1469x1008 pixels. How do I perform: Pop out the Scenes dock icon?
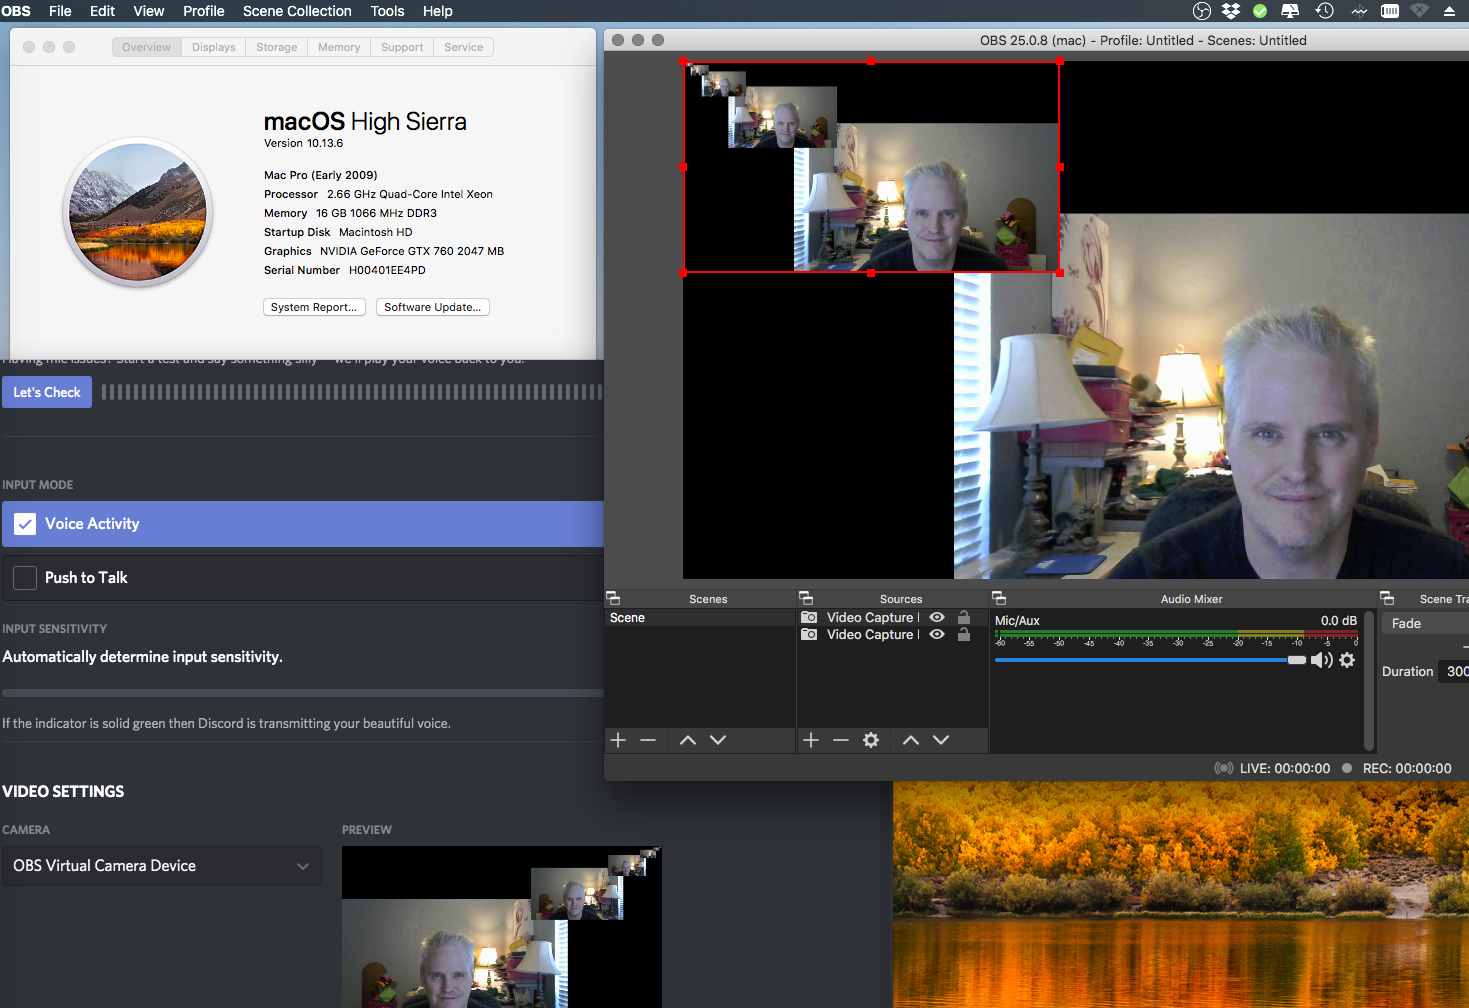pyautogui.click(x=613, y=598)
